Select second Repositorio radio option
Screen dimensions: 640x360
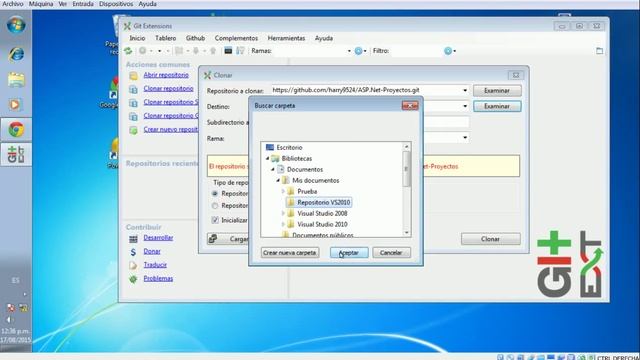coord(215,206)
